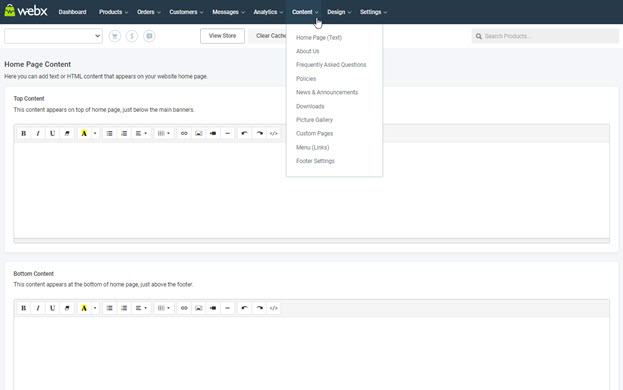Screen dimensions: 623x390
Task: Insert video in Bottom Content editor
Action: [213, 308]
